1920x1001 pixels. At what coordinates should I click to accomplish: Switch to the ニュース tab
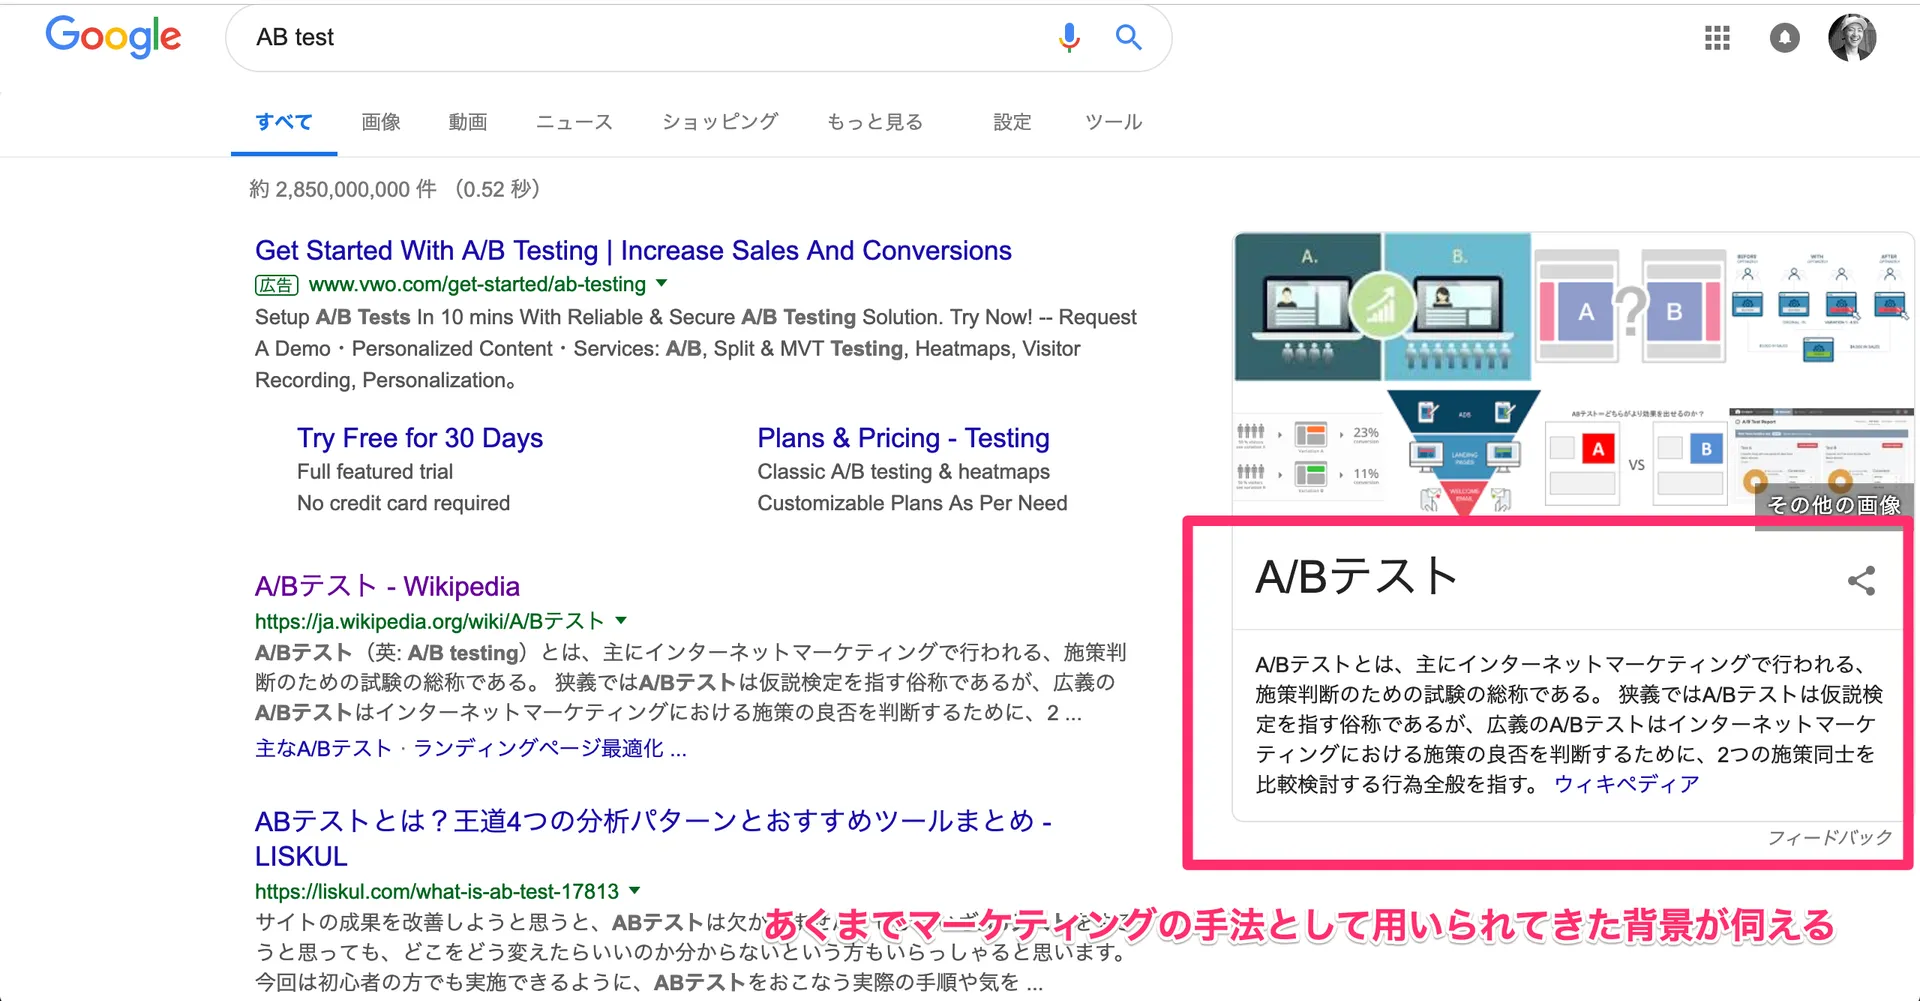click(573, 121)
